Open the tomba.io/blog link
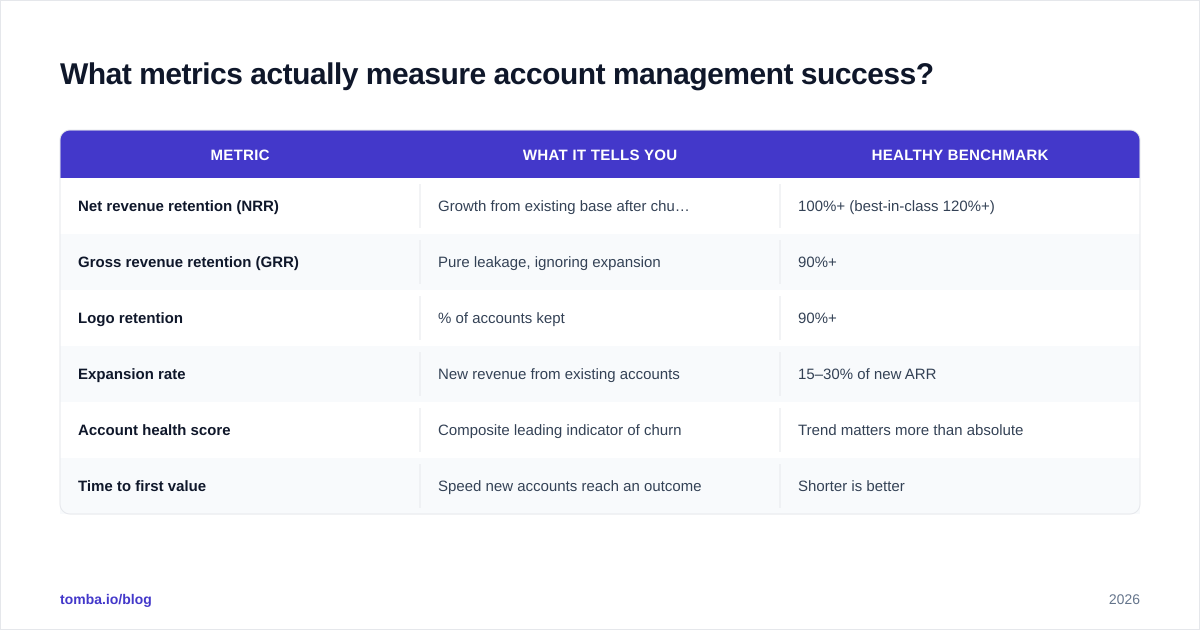The height and width of the screenshot is (630, 1200). [x=106, y=599]
